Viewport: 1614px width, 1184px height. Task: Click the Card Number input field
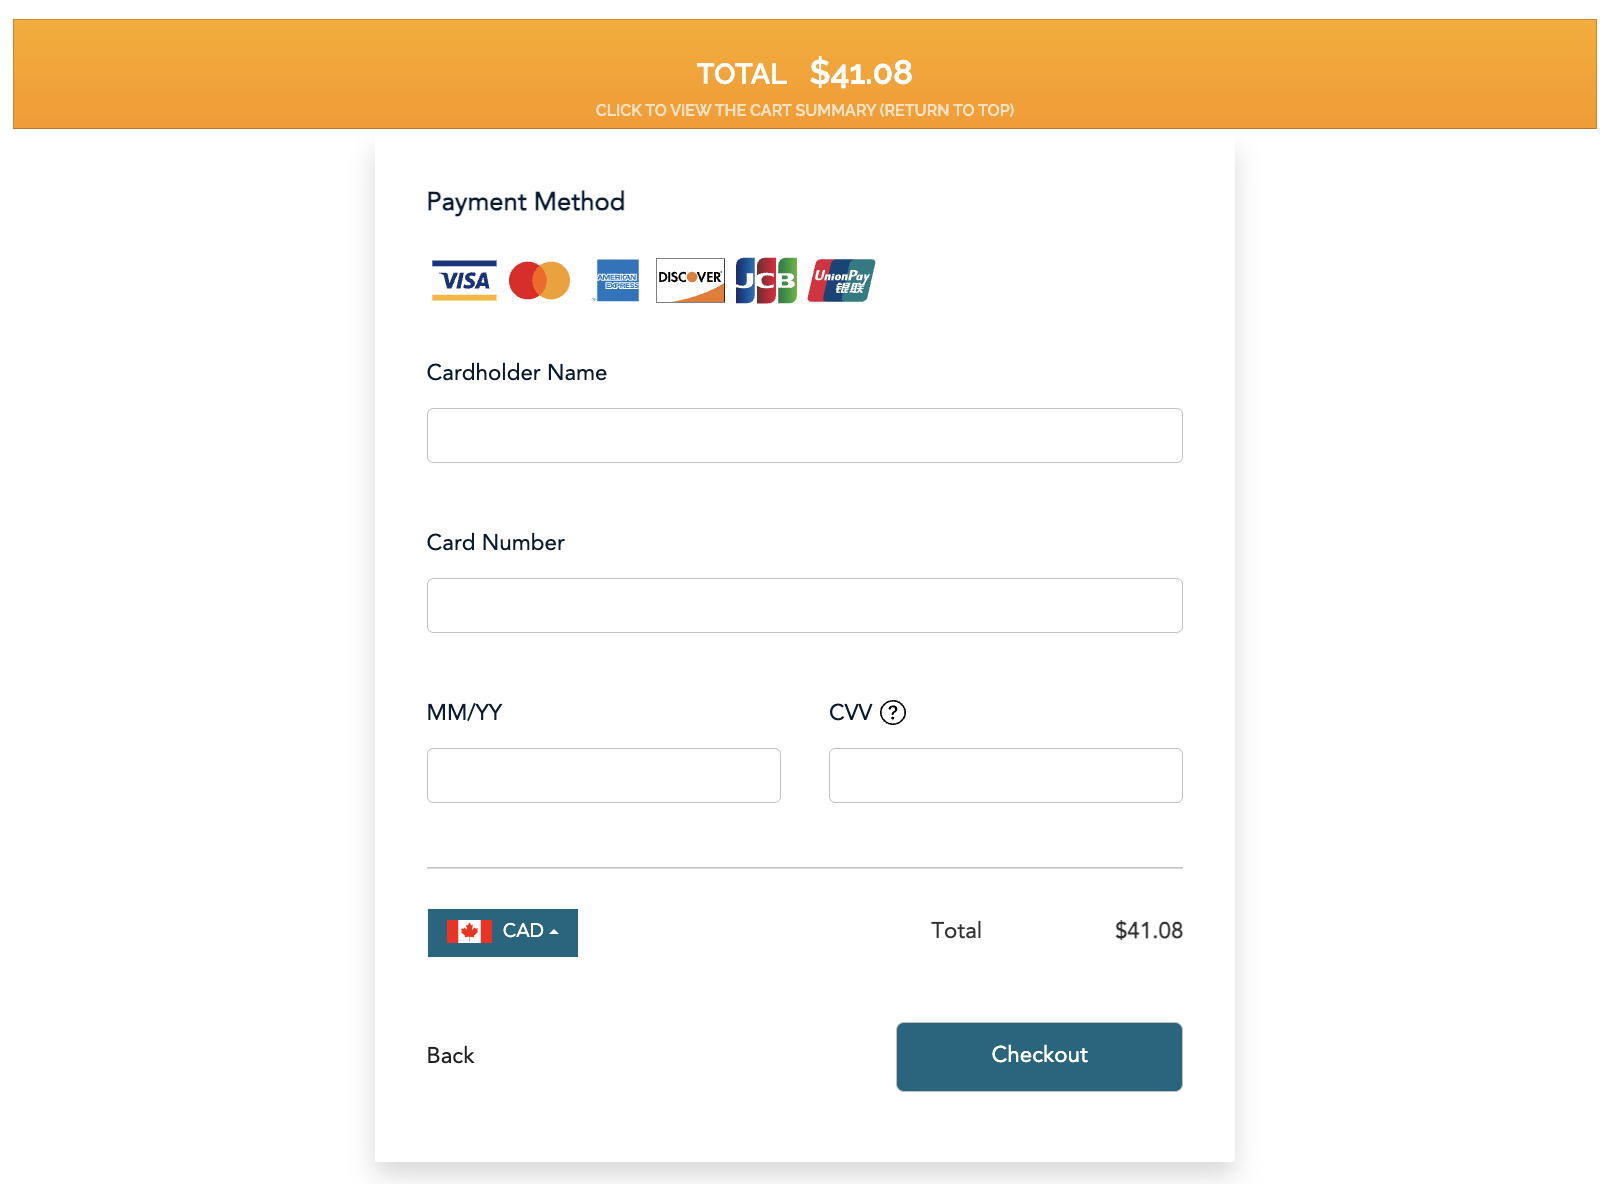click(805, 605)
